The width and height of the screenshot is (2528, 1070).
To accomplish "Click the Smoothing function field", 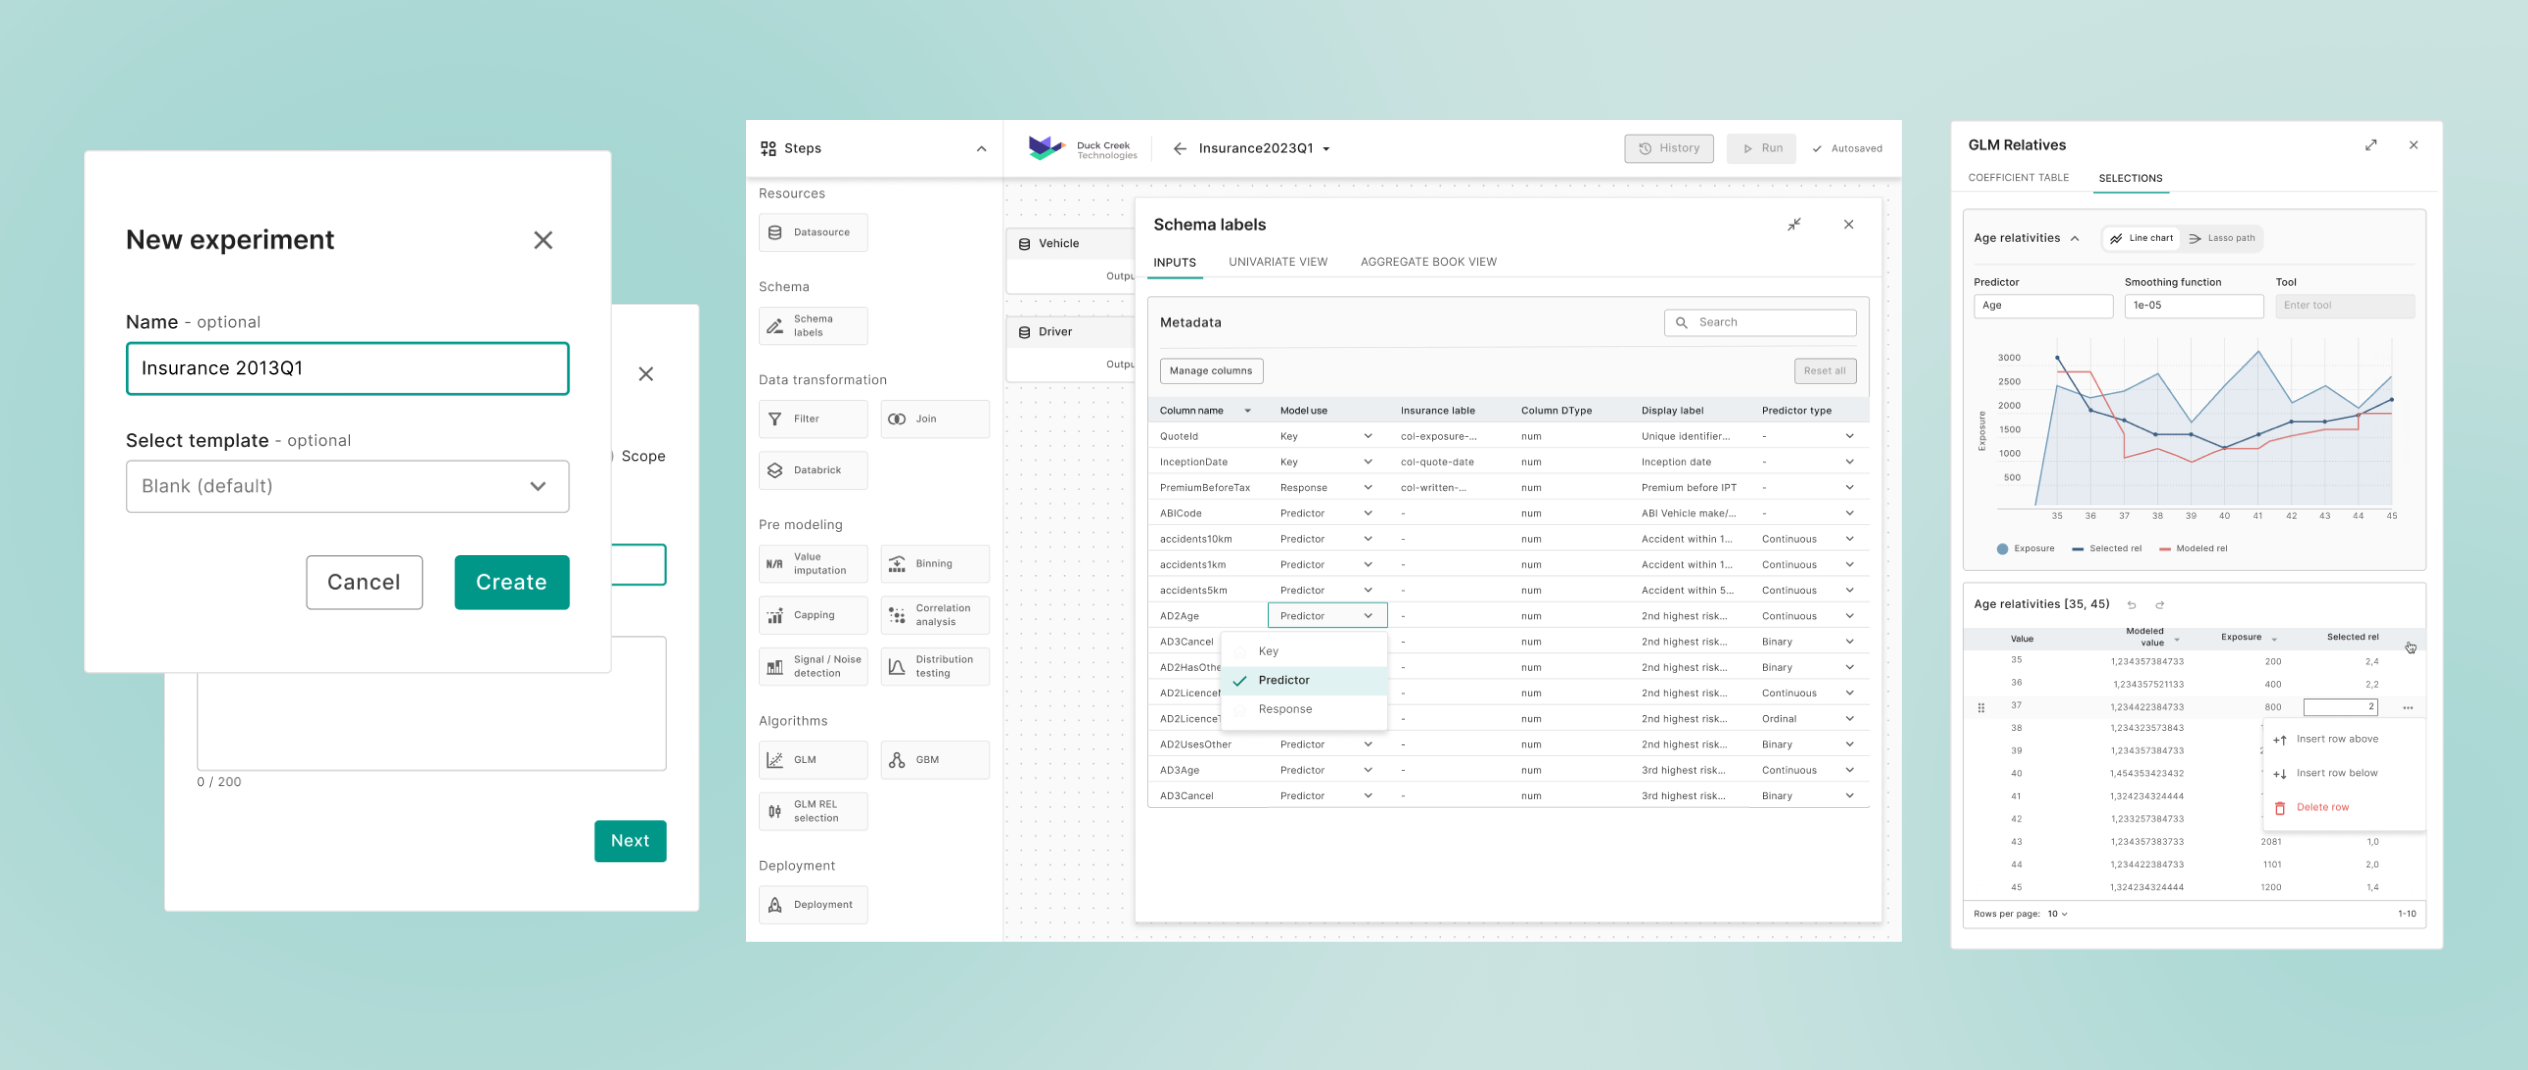I will (x=2194, y=306).
